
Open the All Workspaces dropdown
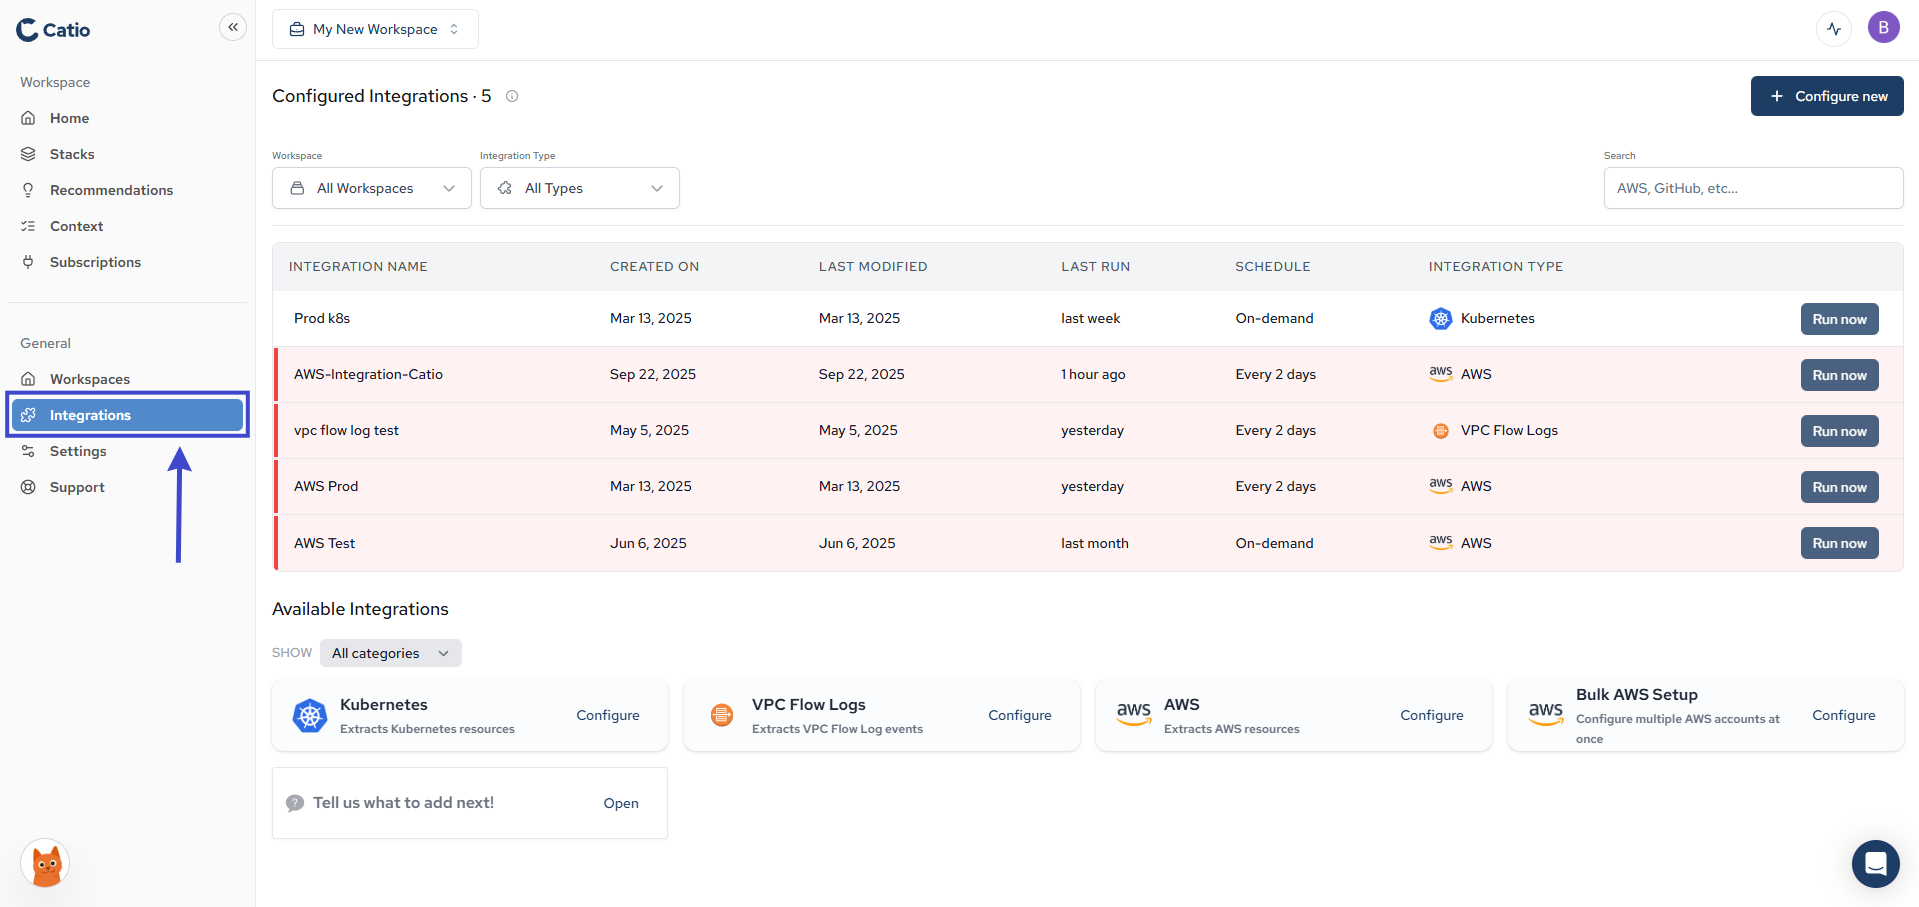coord(371,188)
